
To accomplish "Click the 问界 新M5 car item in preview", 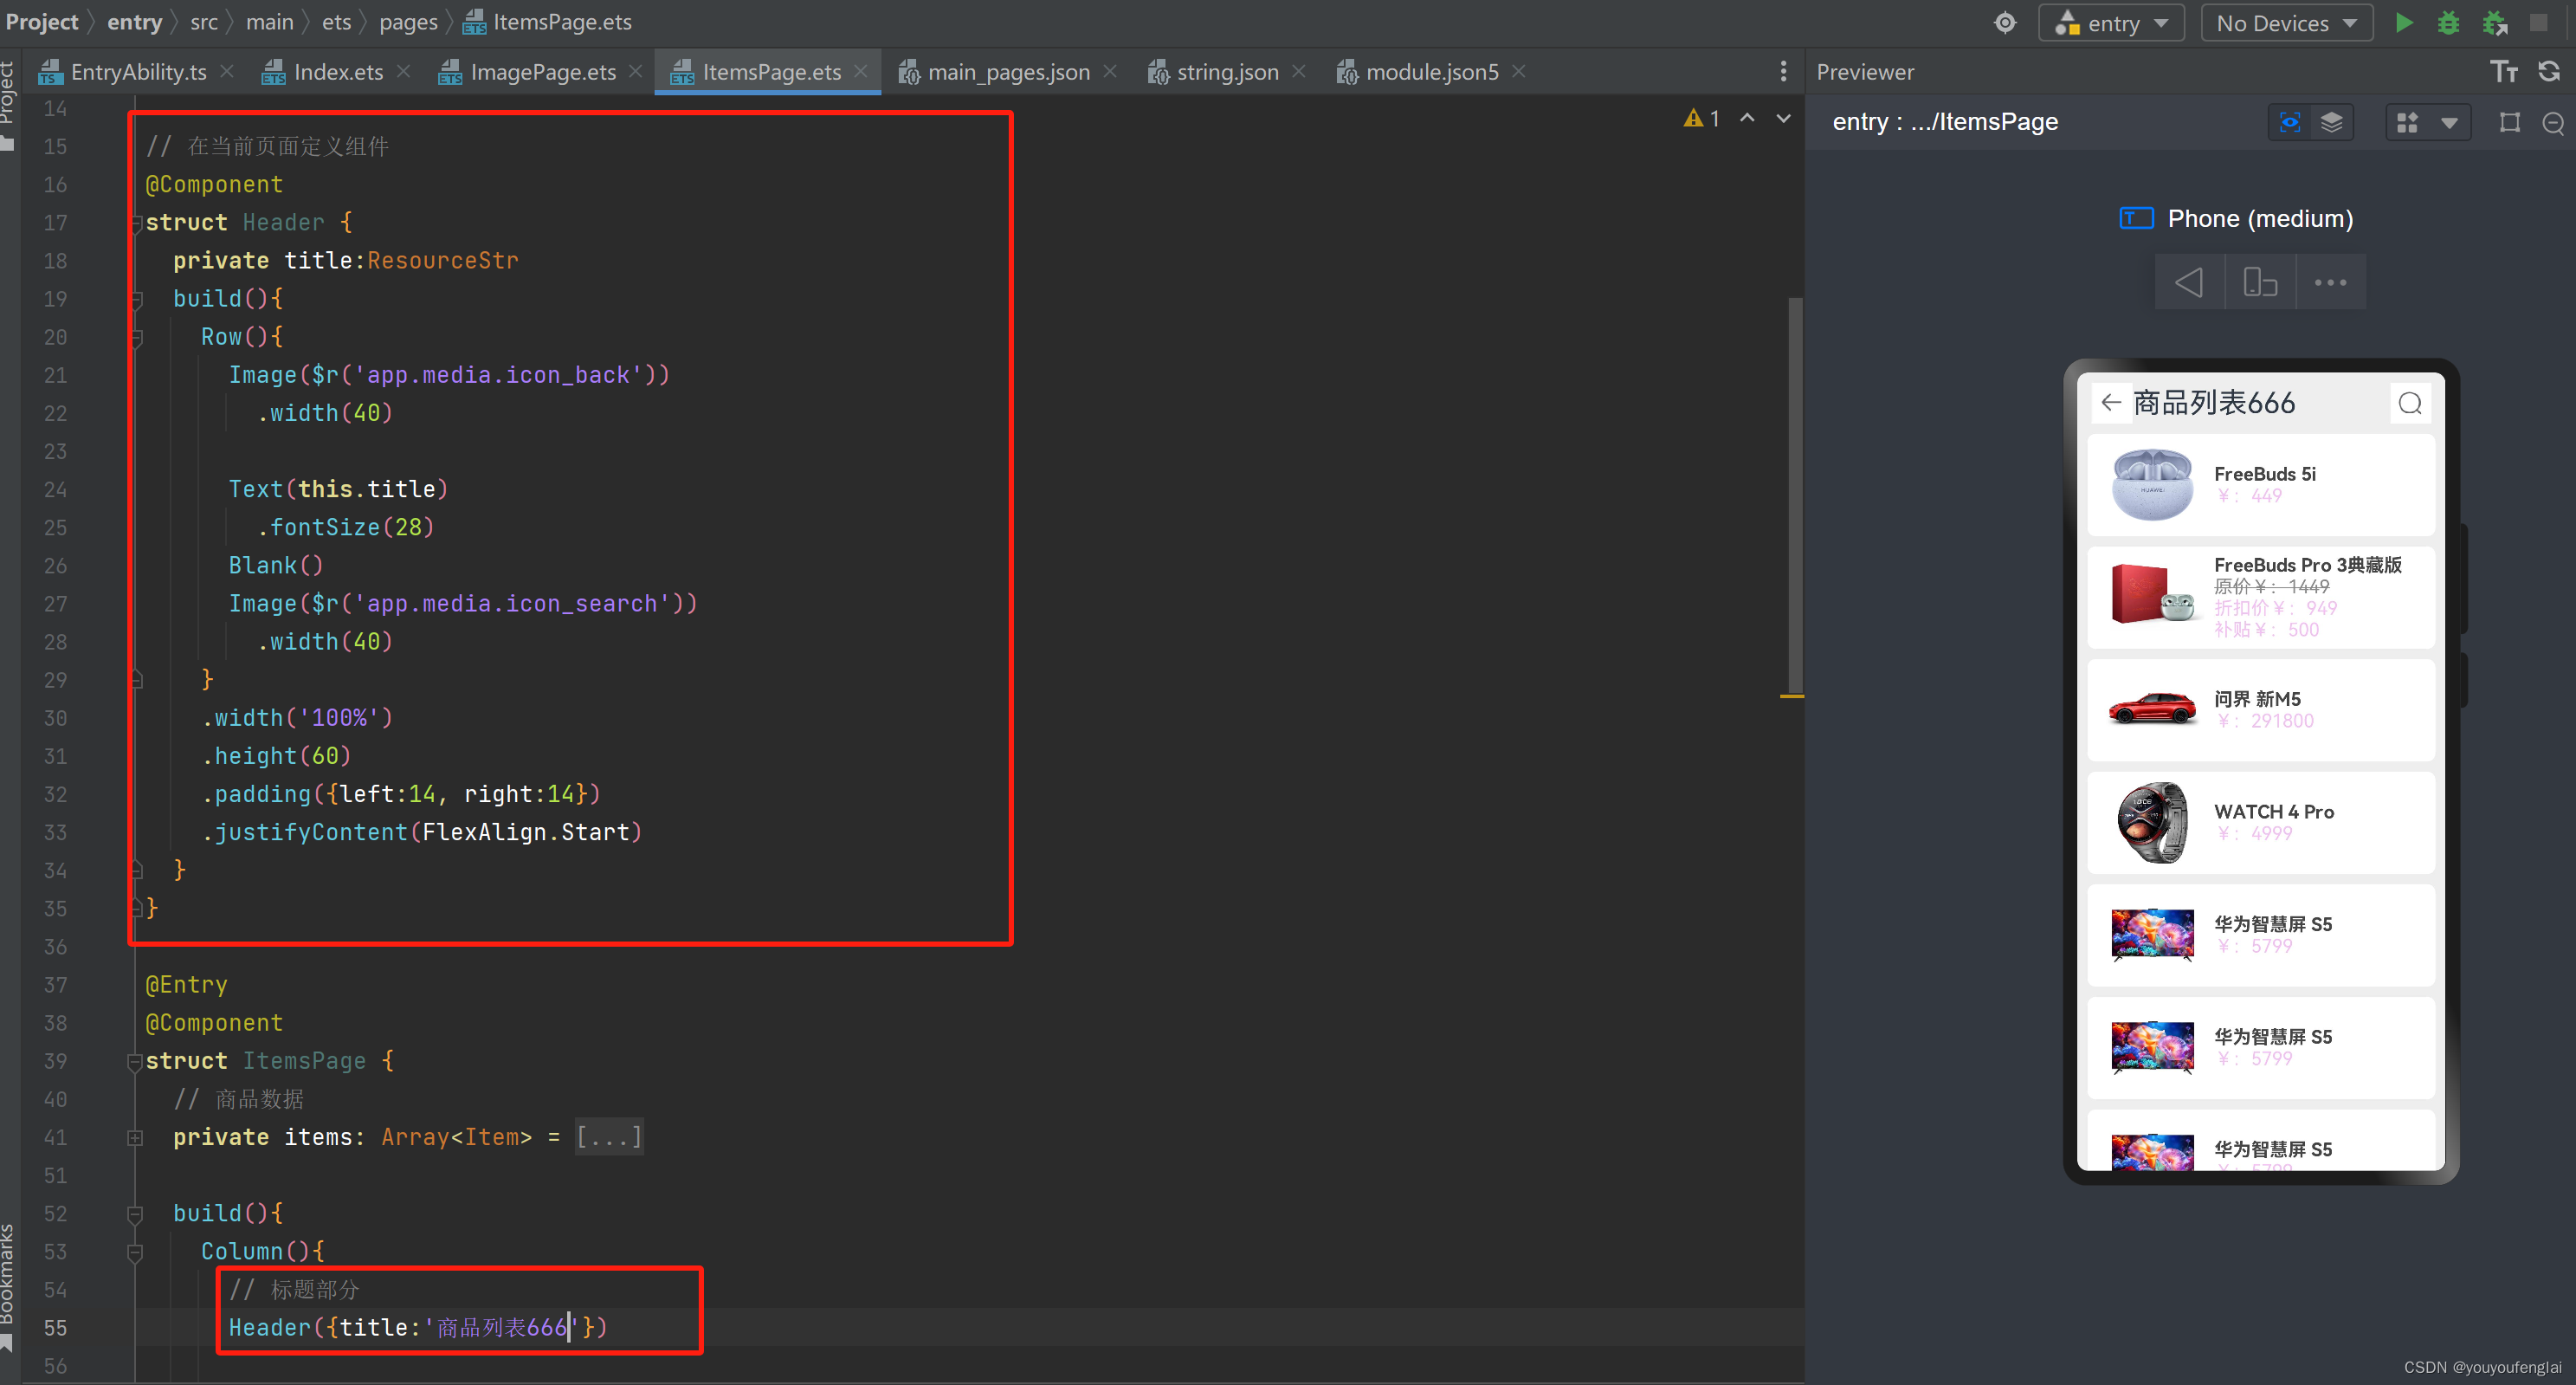I will click(2259, 709).
